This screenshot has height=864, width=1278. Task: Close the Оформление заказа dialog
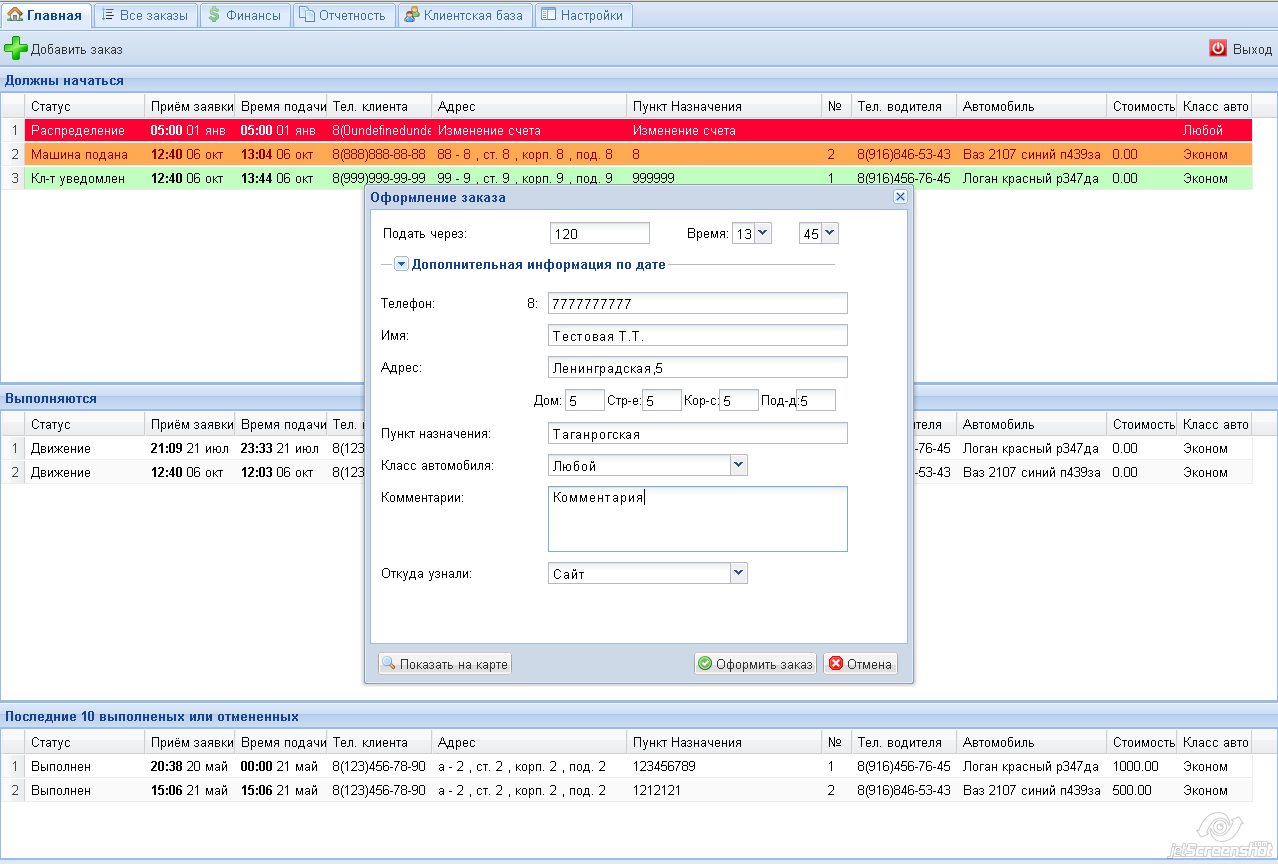[x=900, y=197]
